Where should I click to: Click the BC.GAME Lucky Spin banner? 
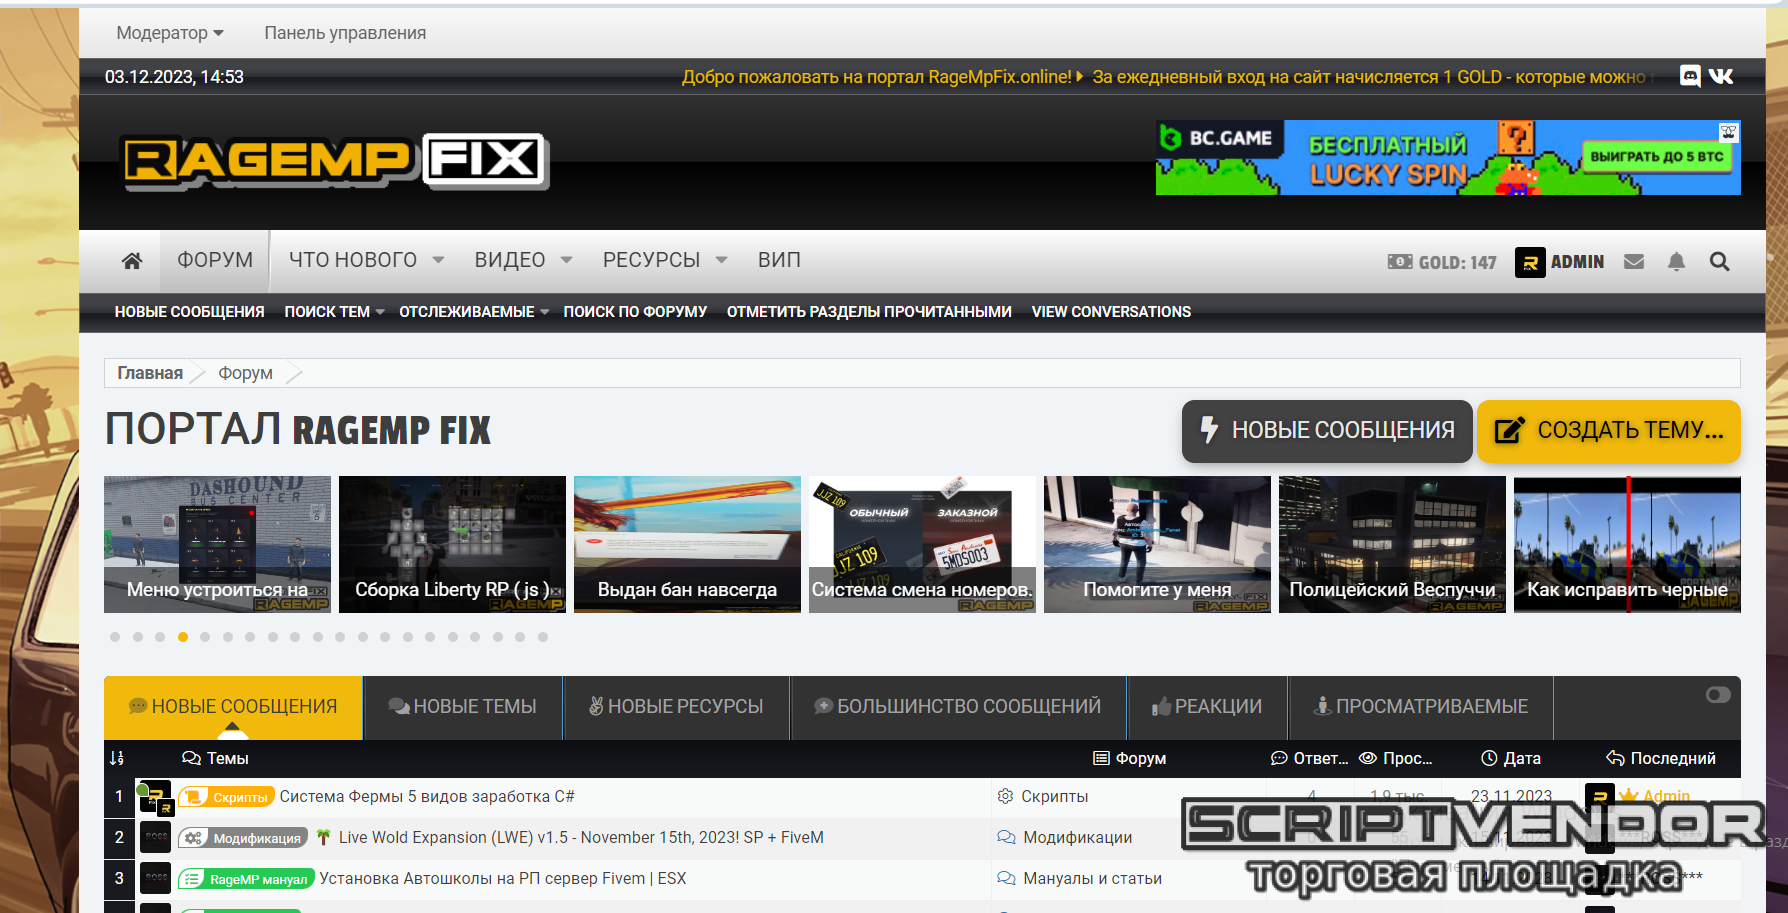(1448, 158)
